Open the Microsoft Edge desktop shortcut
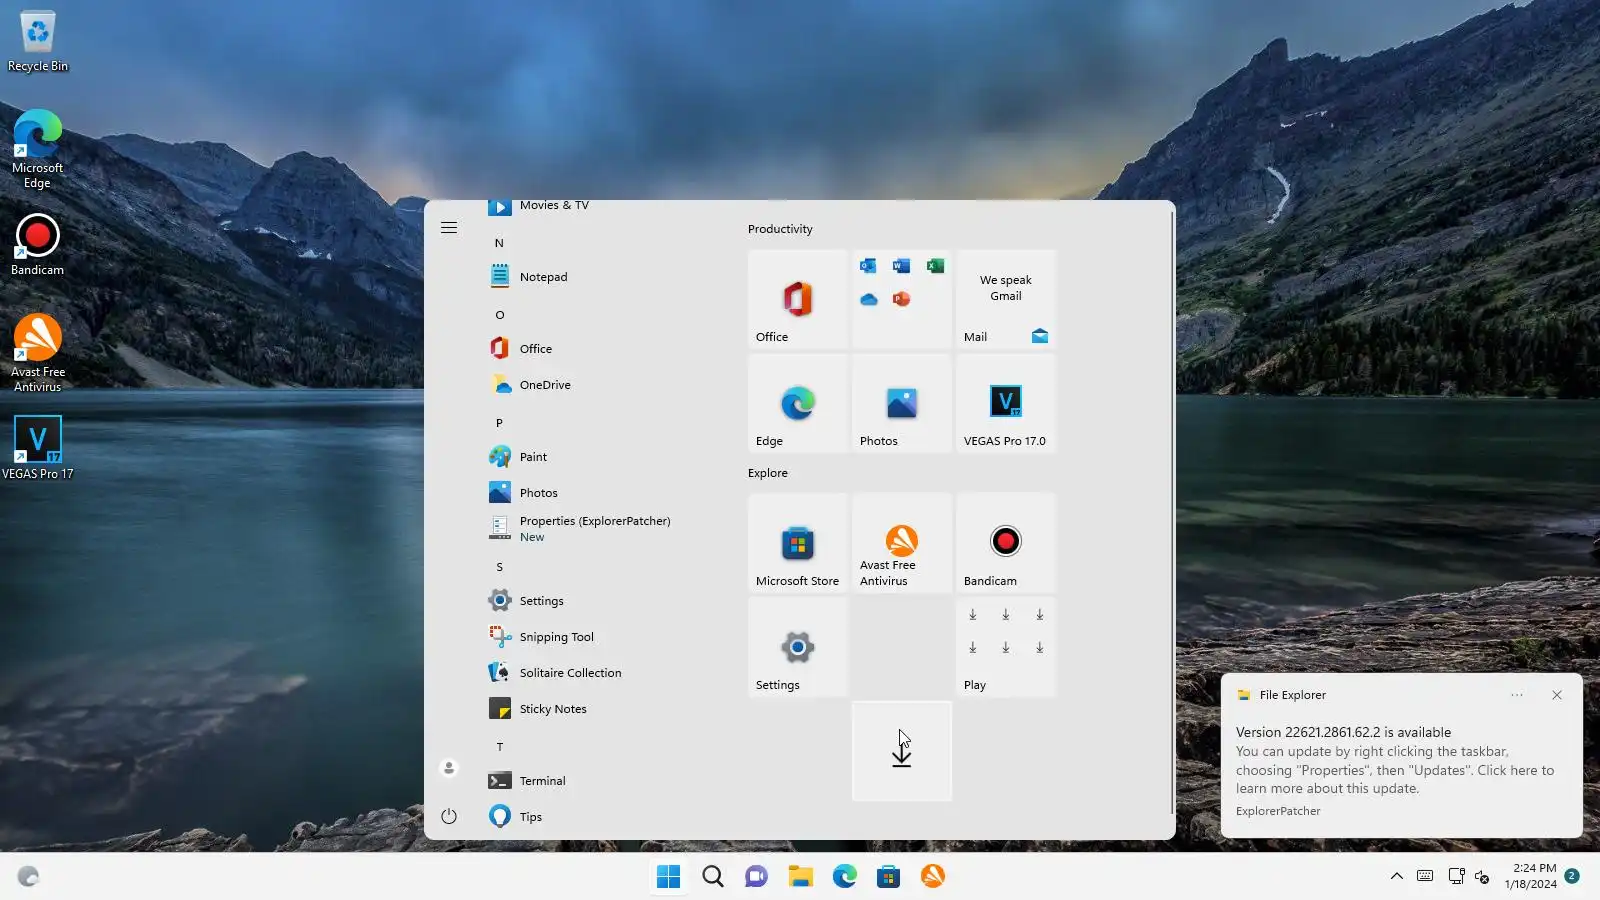Image resolution: width=1600 pixels, height=900 pixels. point(38,149)
